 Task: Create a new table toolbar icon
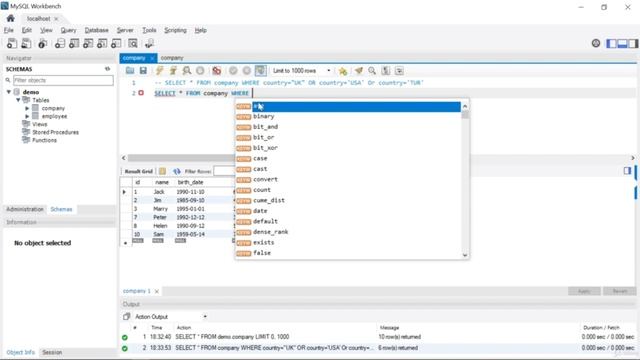74,43
